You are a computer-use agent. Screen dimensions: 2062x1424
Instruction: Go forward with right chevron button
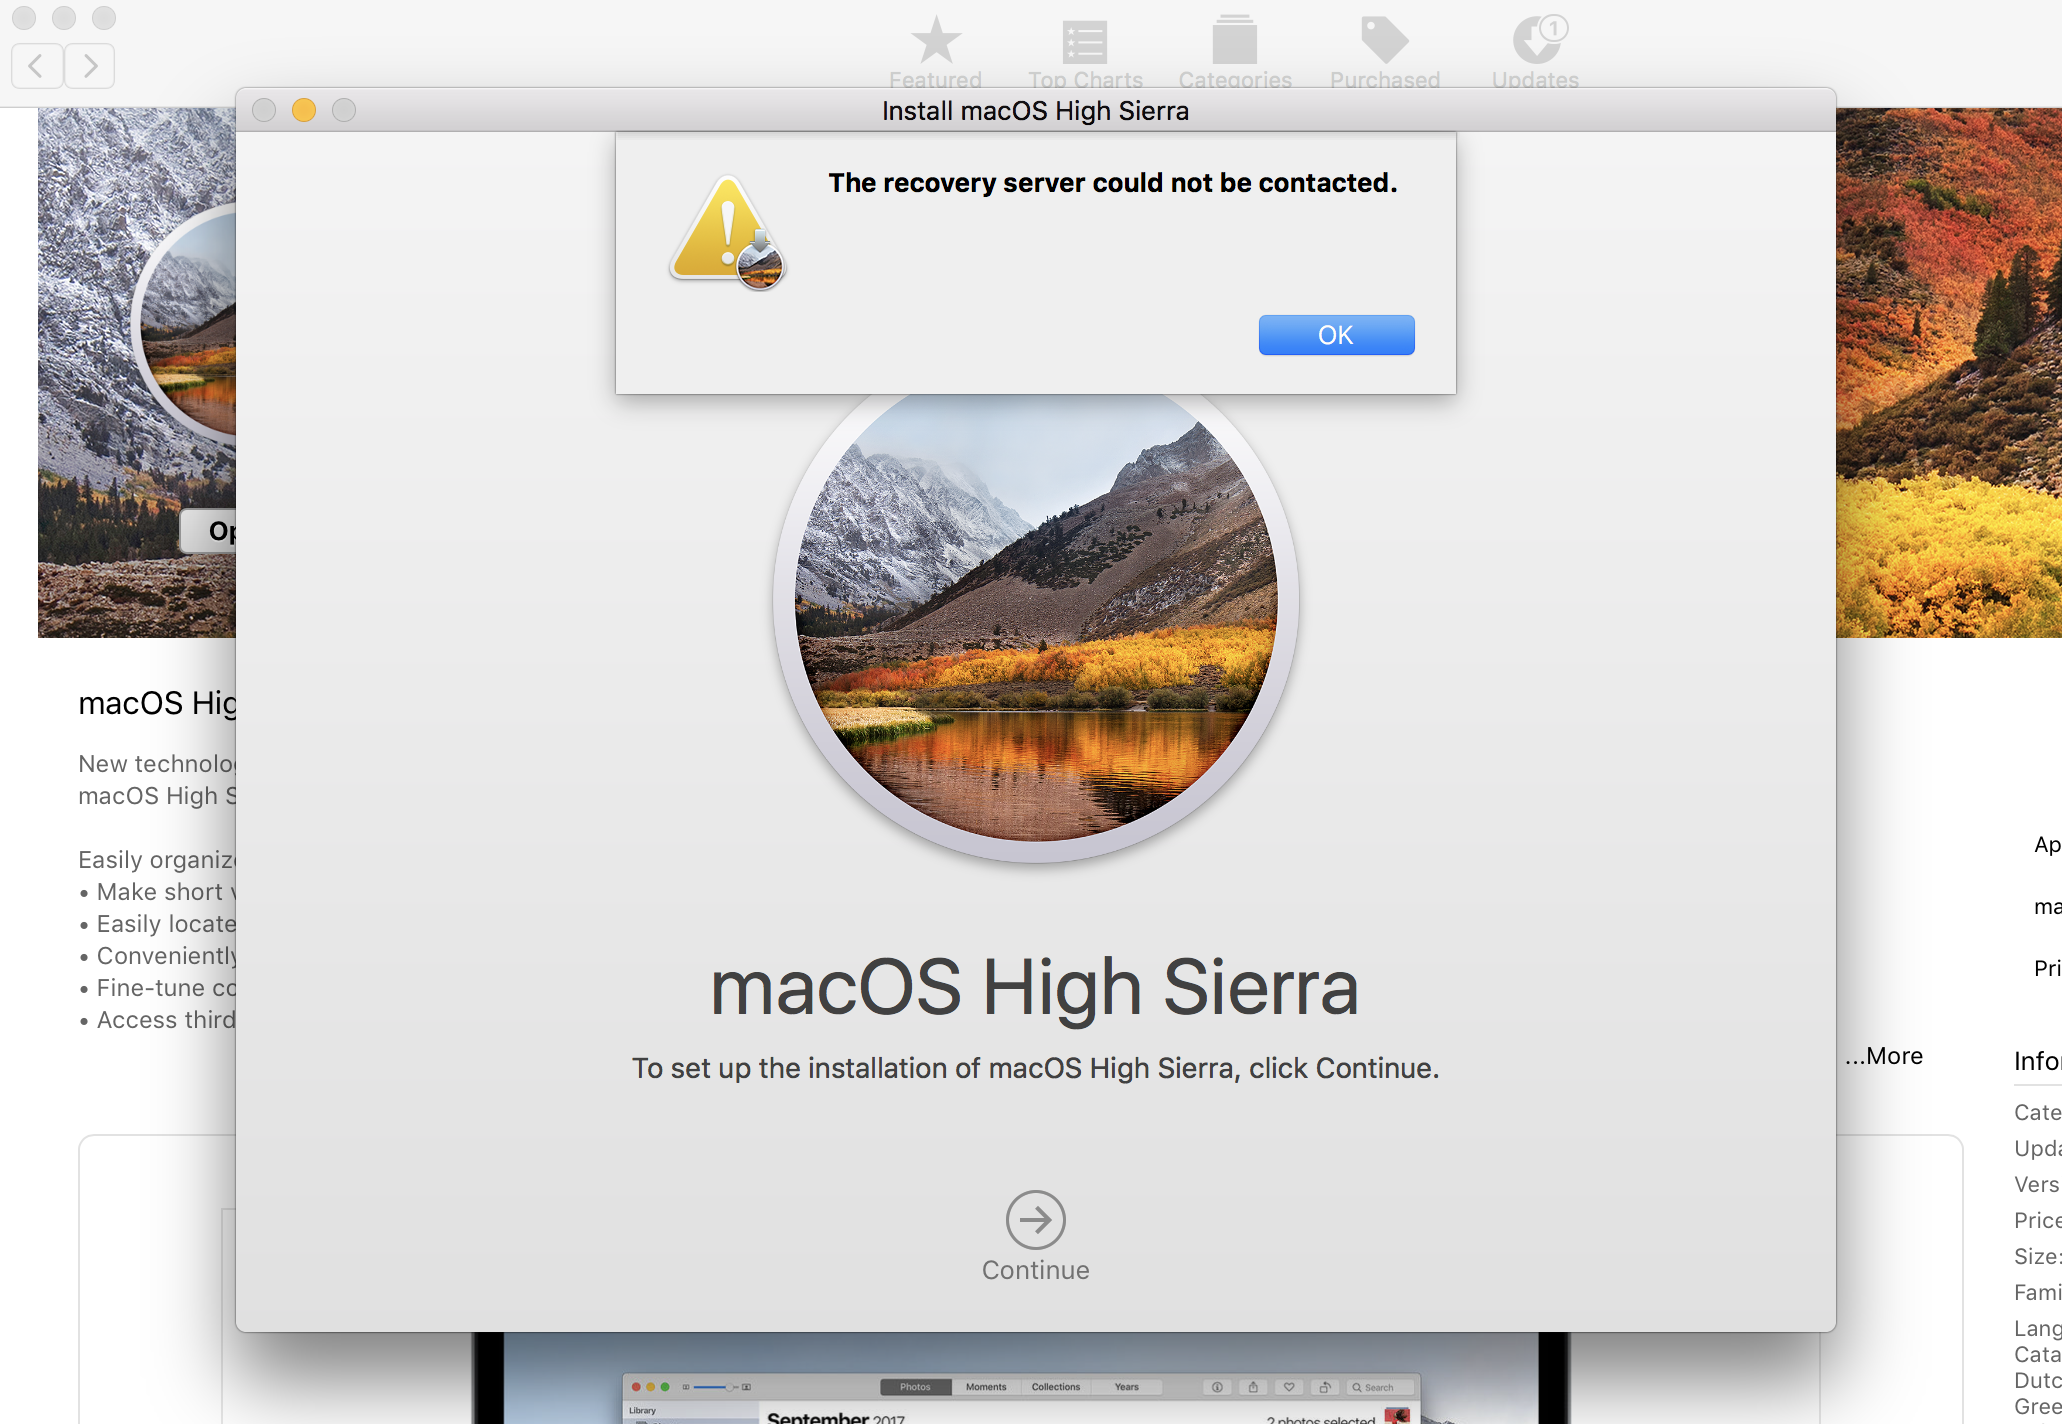pos(90,66)
